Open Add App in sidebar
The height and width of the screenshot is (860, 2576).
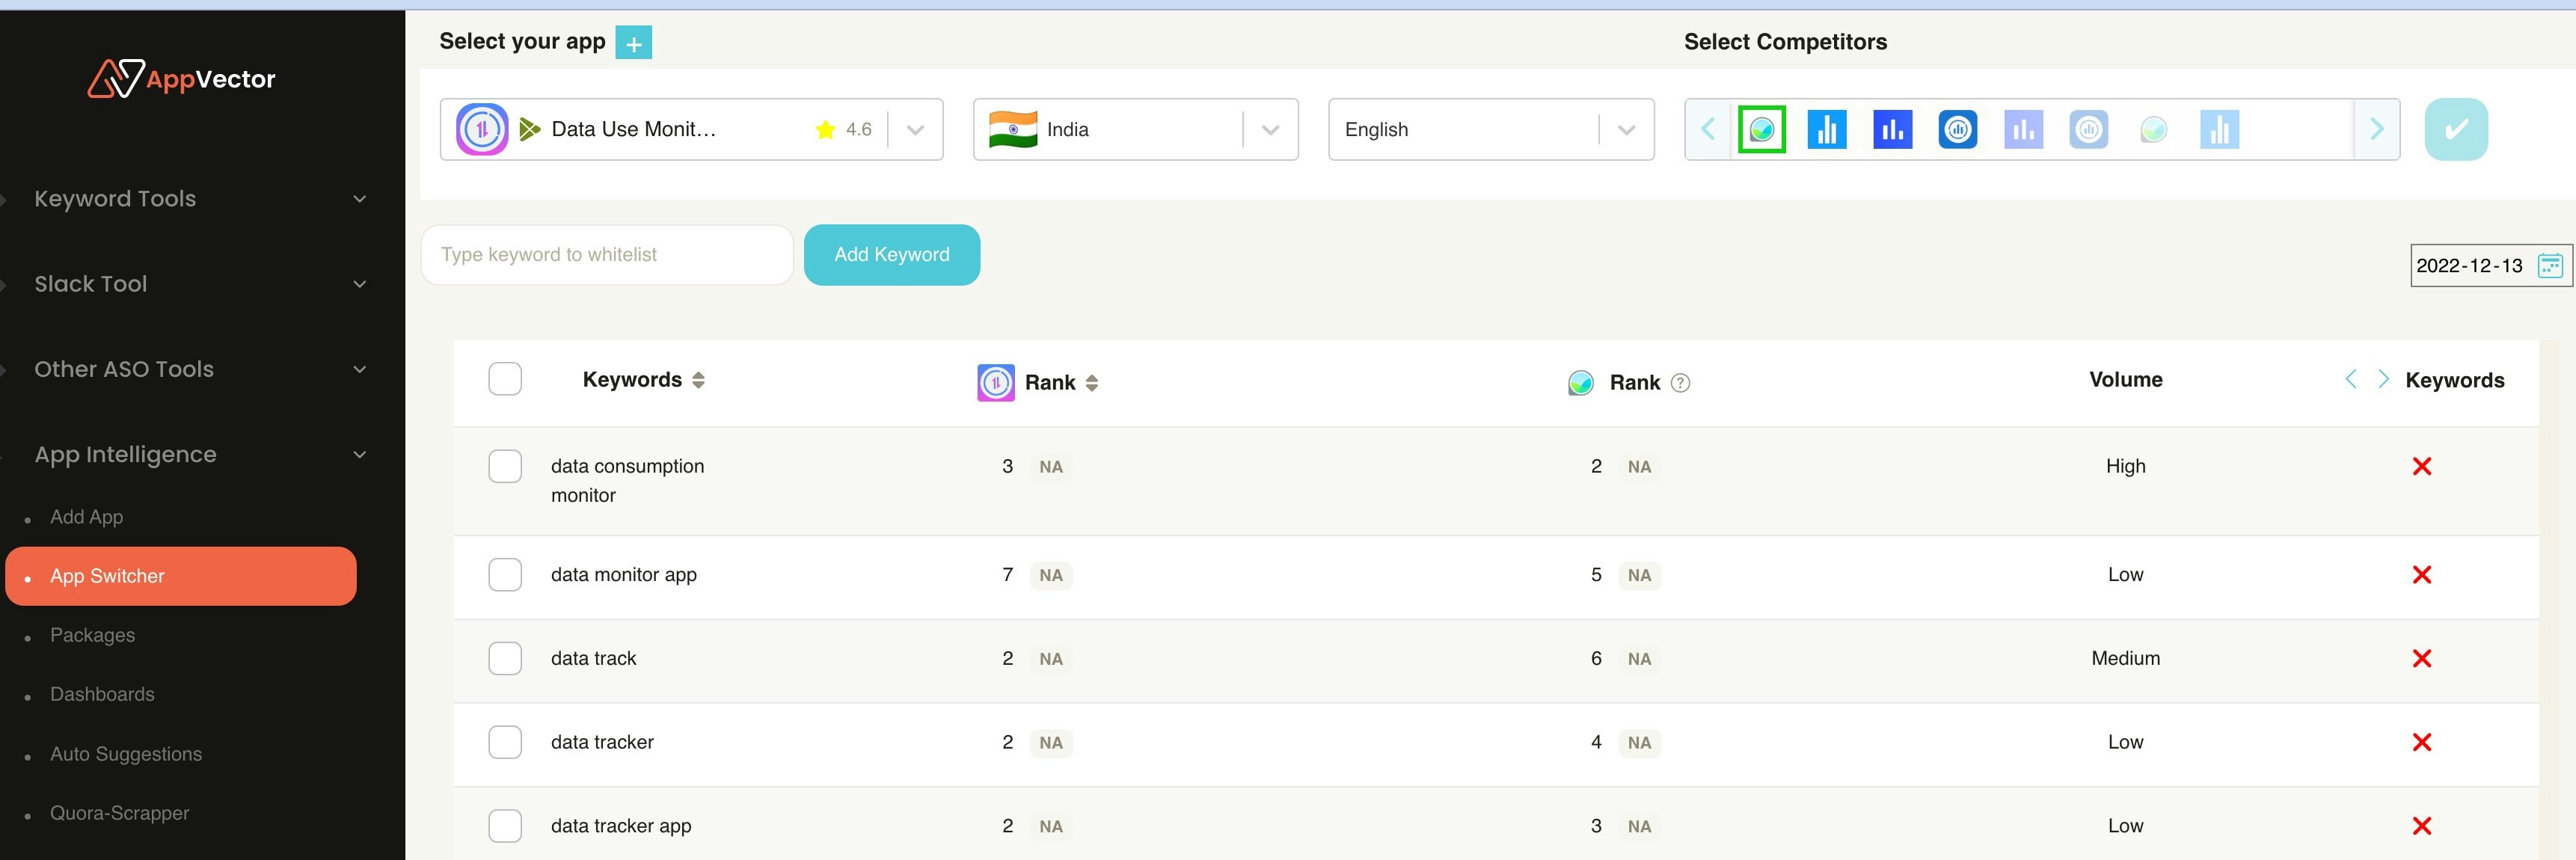click(x=87, y=517)
